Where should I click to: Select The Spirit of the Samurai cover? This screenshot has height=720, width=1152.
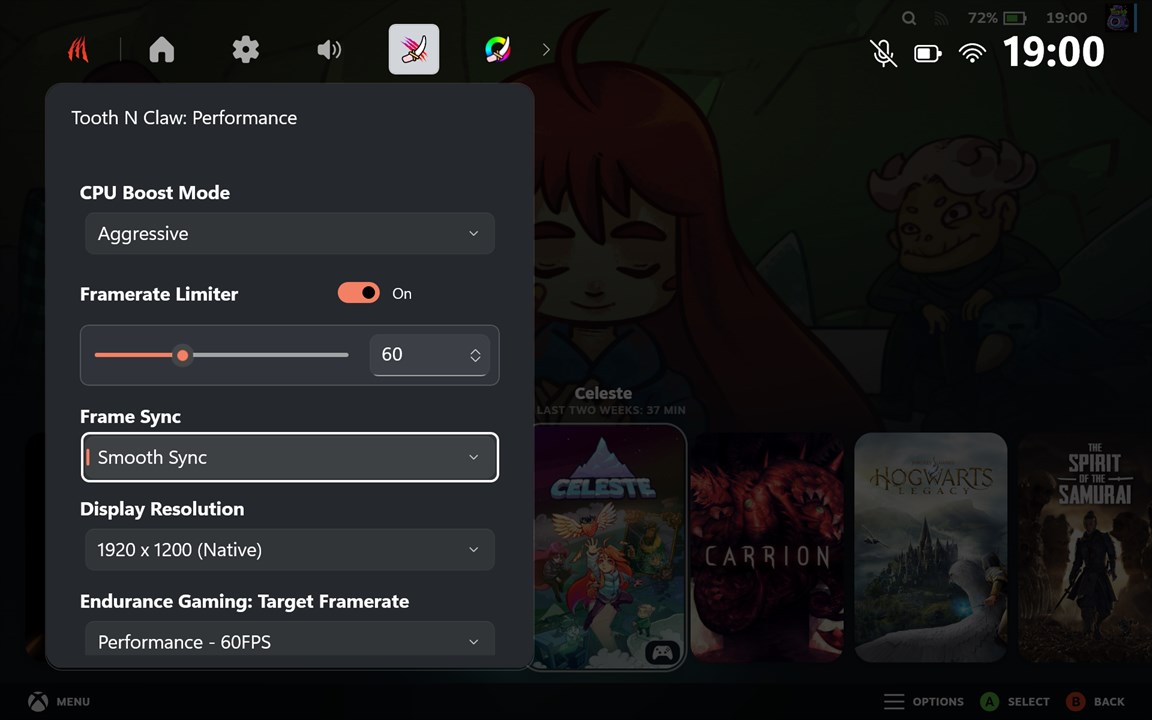(1084, 547)
